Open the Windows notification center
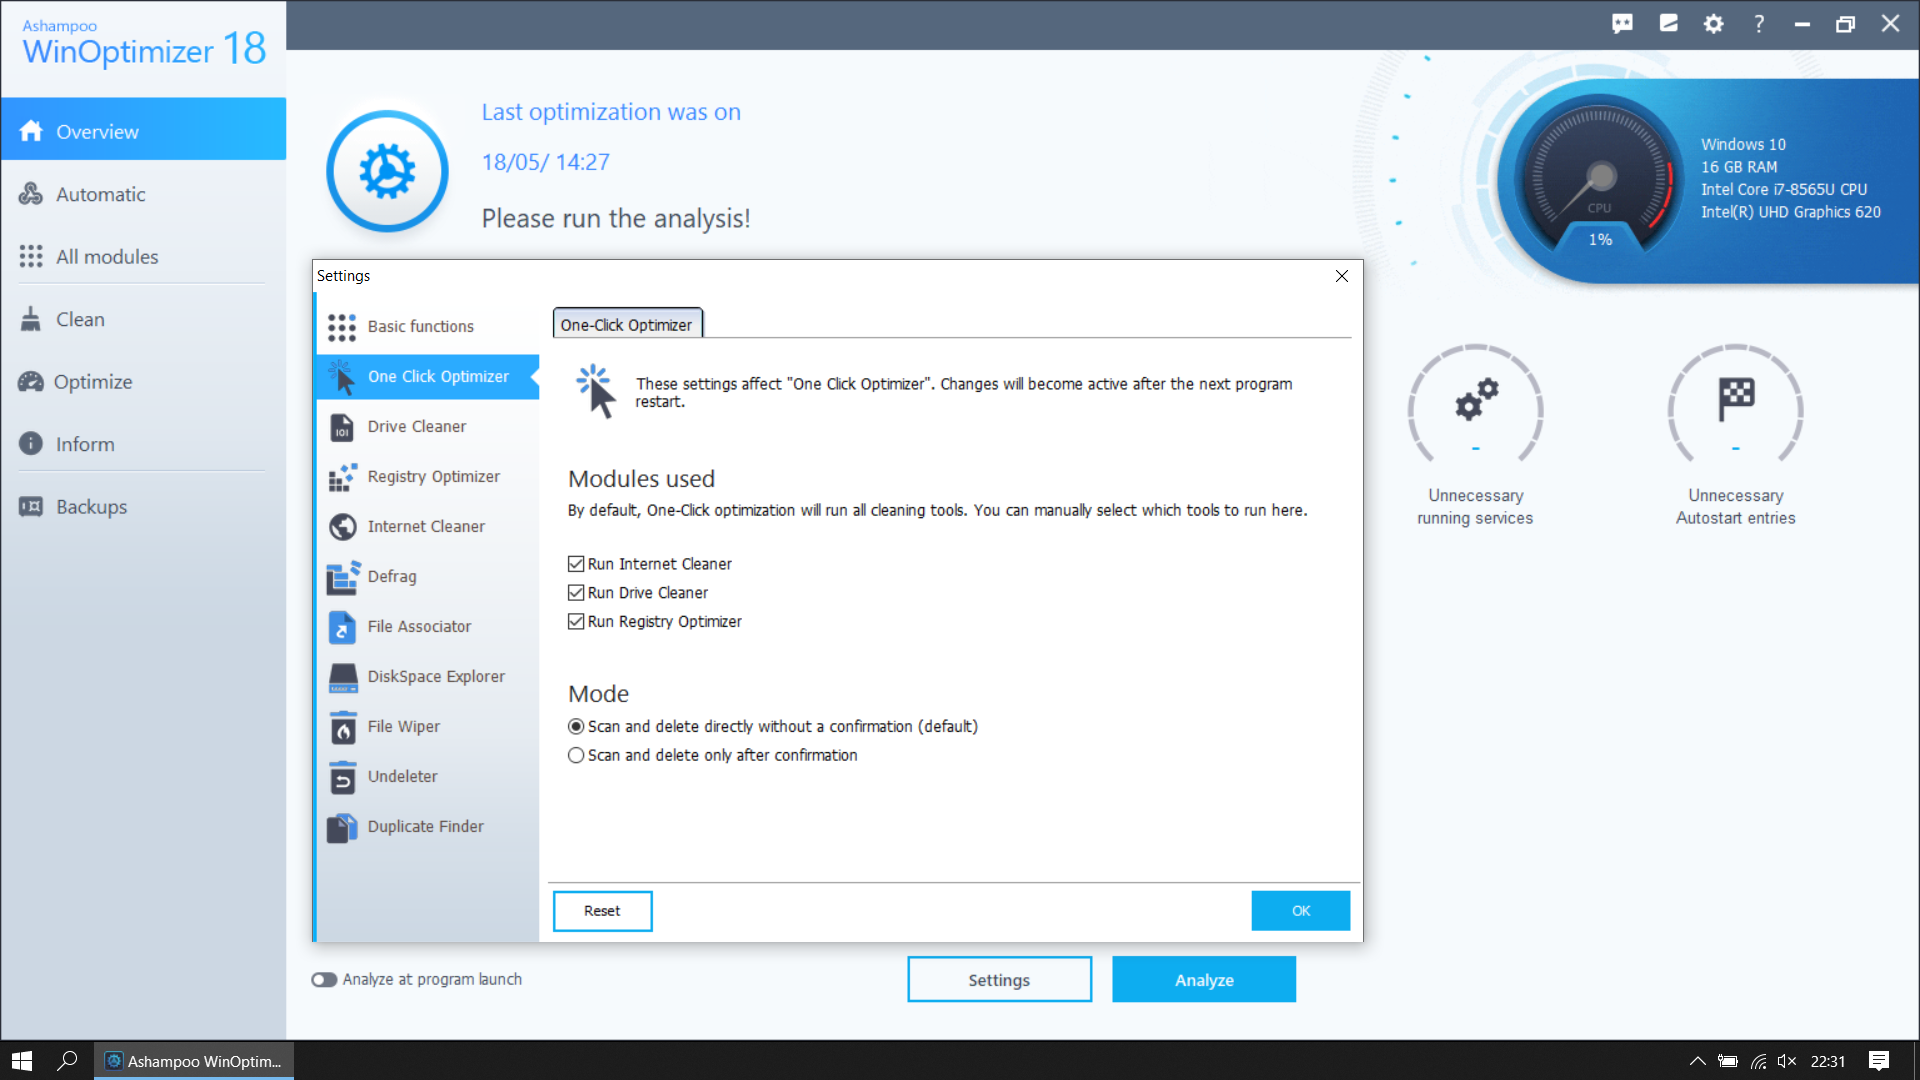Image resolution: width=1920 pixels, height=1080 pixels. [x=1879, y=1061]
